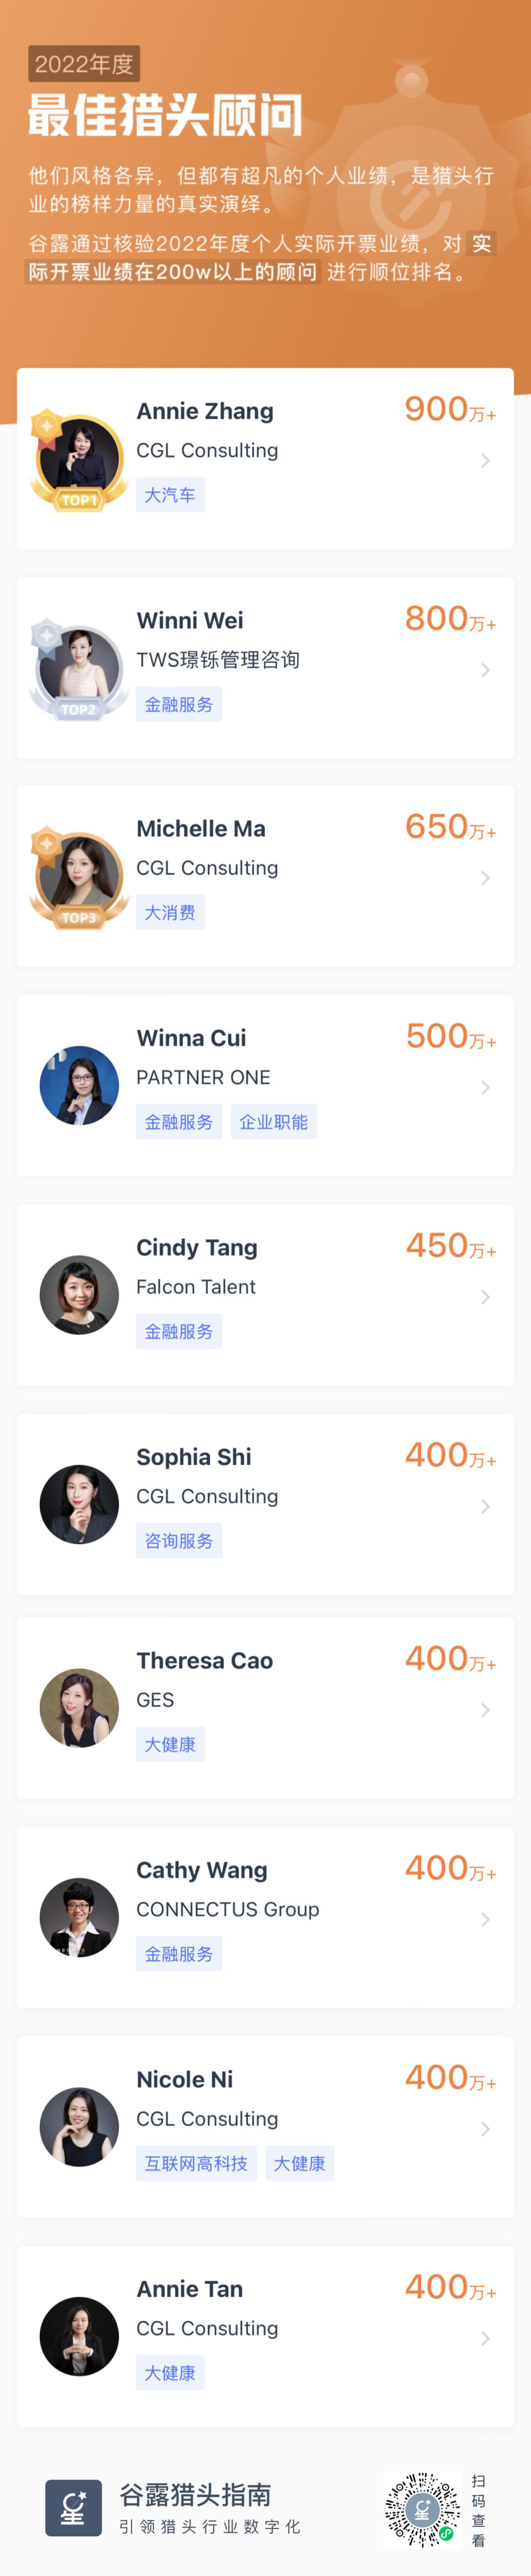Viewport: 531px width, 2576px height.
Task: Select the 互联网高科技 tag under Nicole Ni
Action: point(196,2163)
